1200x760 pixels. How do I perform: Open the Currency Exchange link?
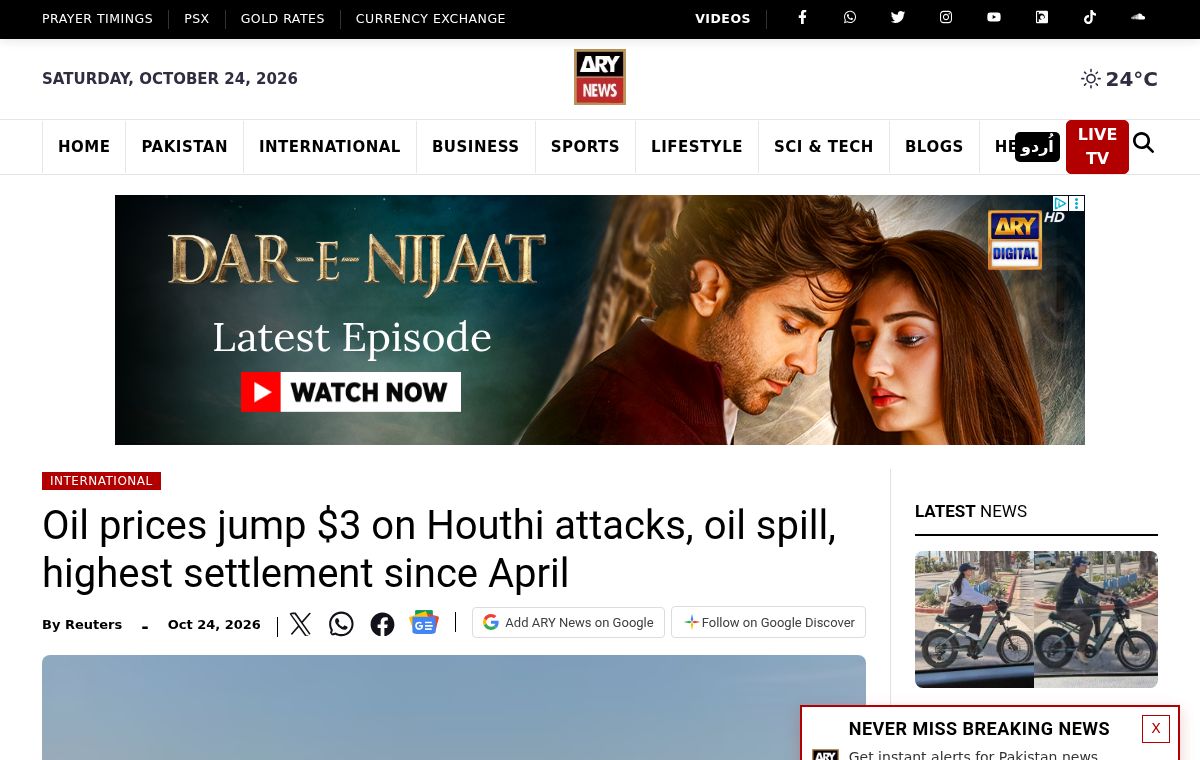tap(431, 19)
